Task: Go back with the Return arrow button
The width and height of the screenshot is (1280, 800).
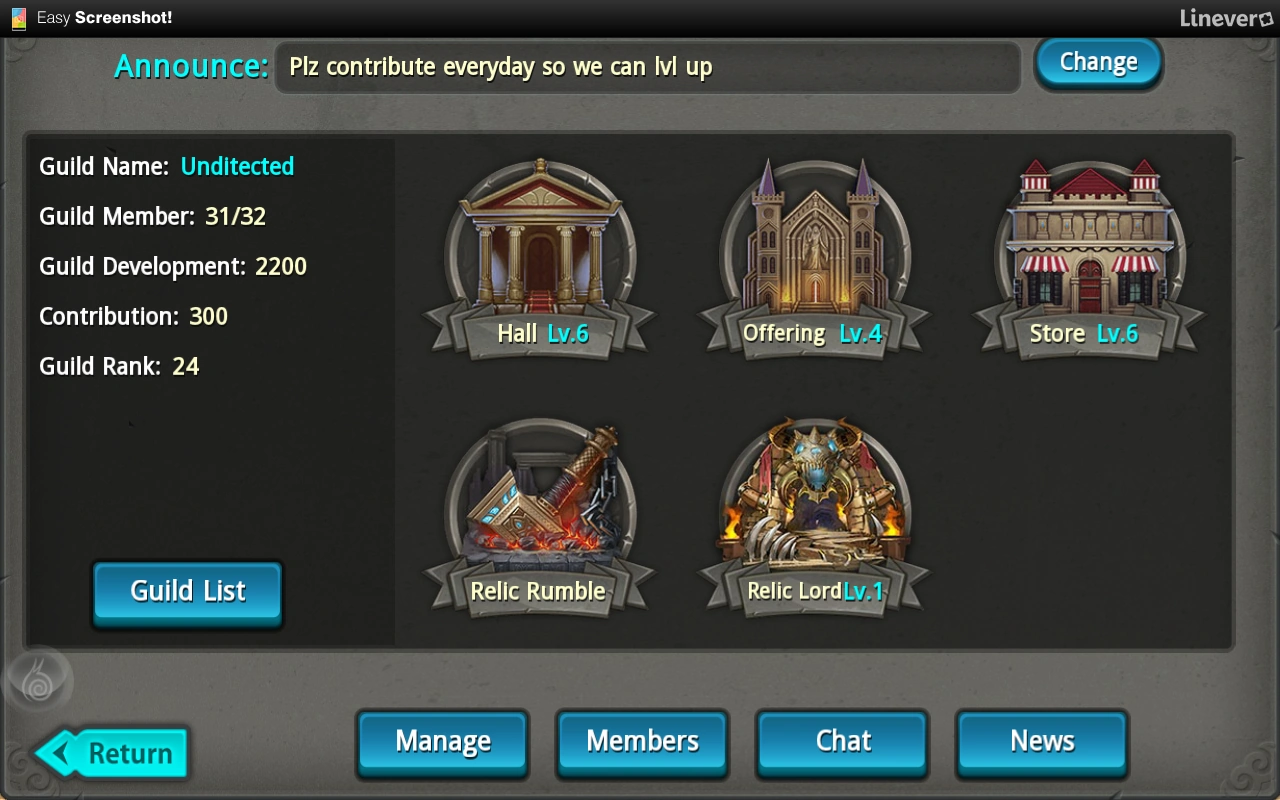Action: click(112, 753)
